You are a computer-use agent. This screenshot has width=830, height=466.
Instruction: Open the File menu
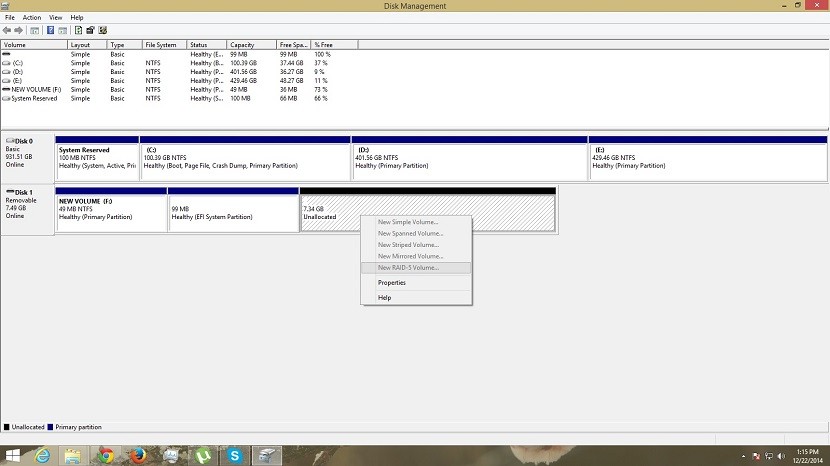click(10, 17)
